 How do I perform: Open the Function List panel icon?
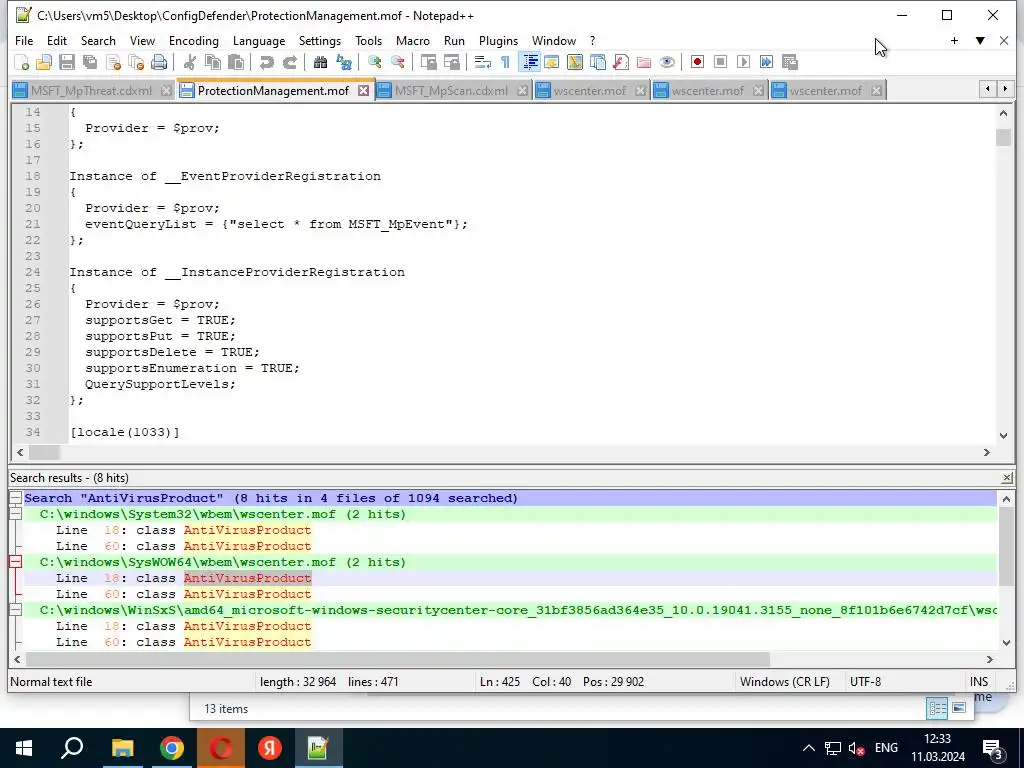[x=621, y=62]
